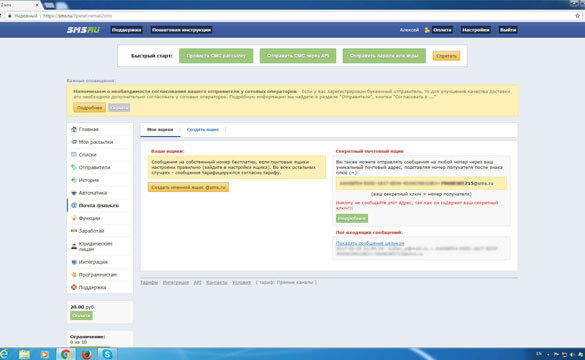Open the Условия footer link
The image size is (585, 360).
[x=241, y=282]
